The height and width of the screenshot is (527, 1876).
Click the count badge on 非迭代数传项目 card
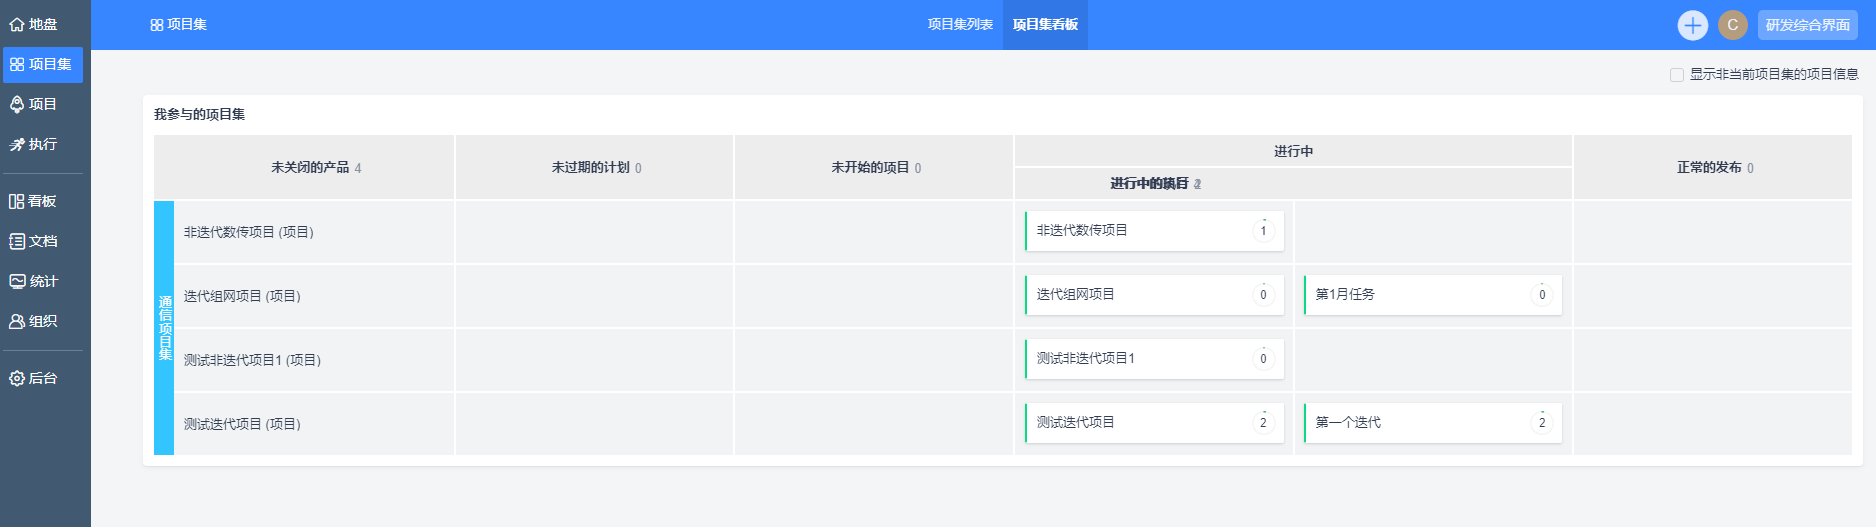coord(1263,231)
